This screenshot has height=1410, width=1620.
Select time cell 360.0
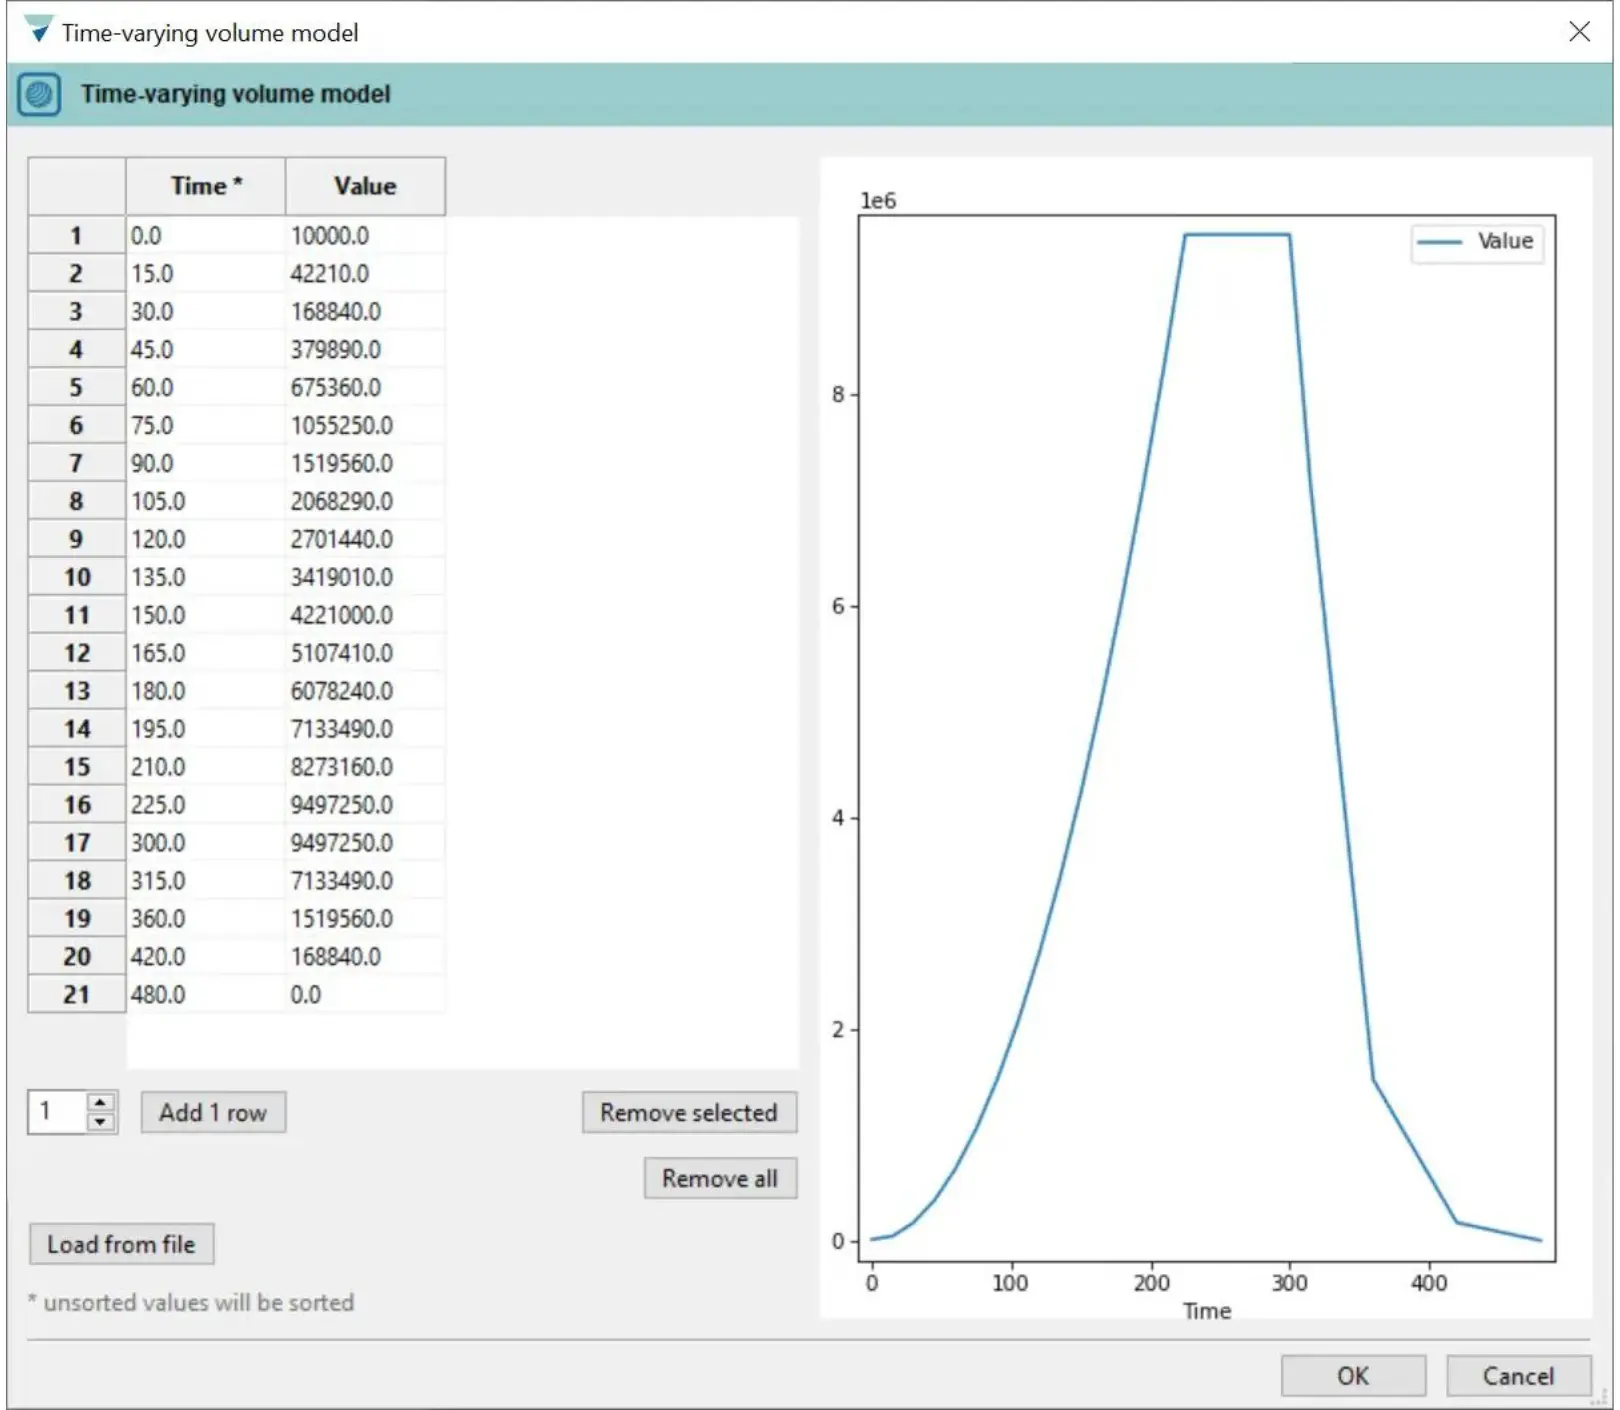click(x=206, y=919)
